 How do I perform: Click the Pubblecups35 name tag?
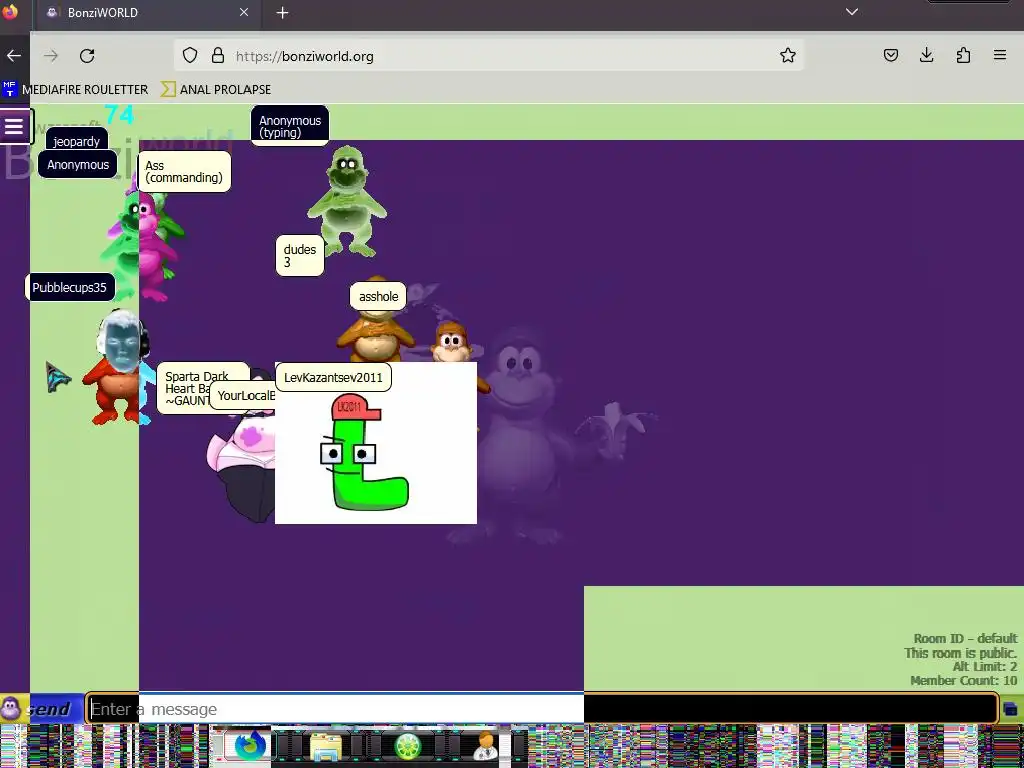click(x=69, y=287)
